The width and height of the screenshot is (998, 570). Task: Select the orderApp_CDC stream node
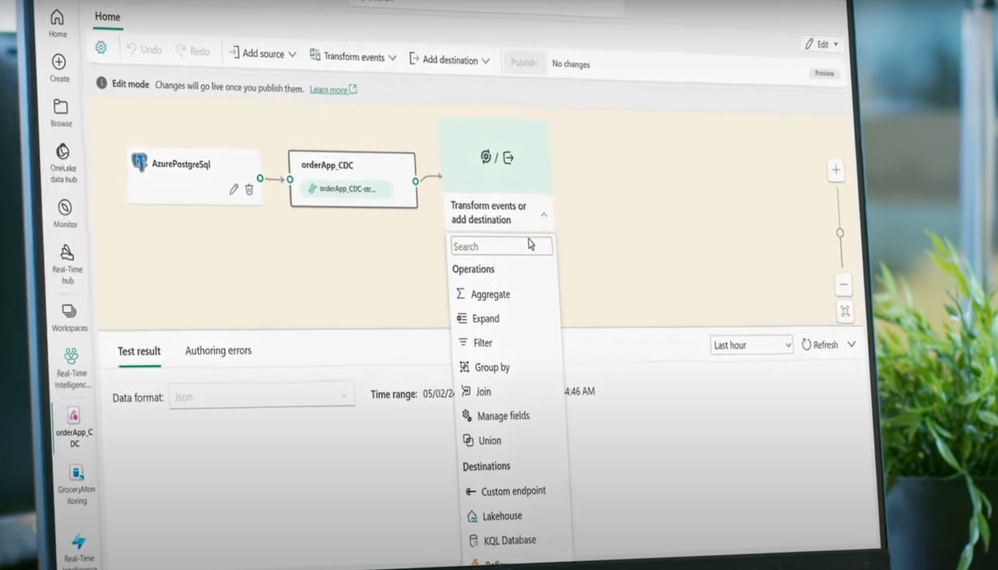[x=353, y=179]
